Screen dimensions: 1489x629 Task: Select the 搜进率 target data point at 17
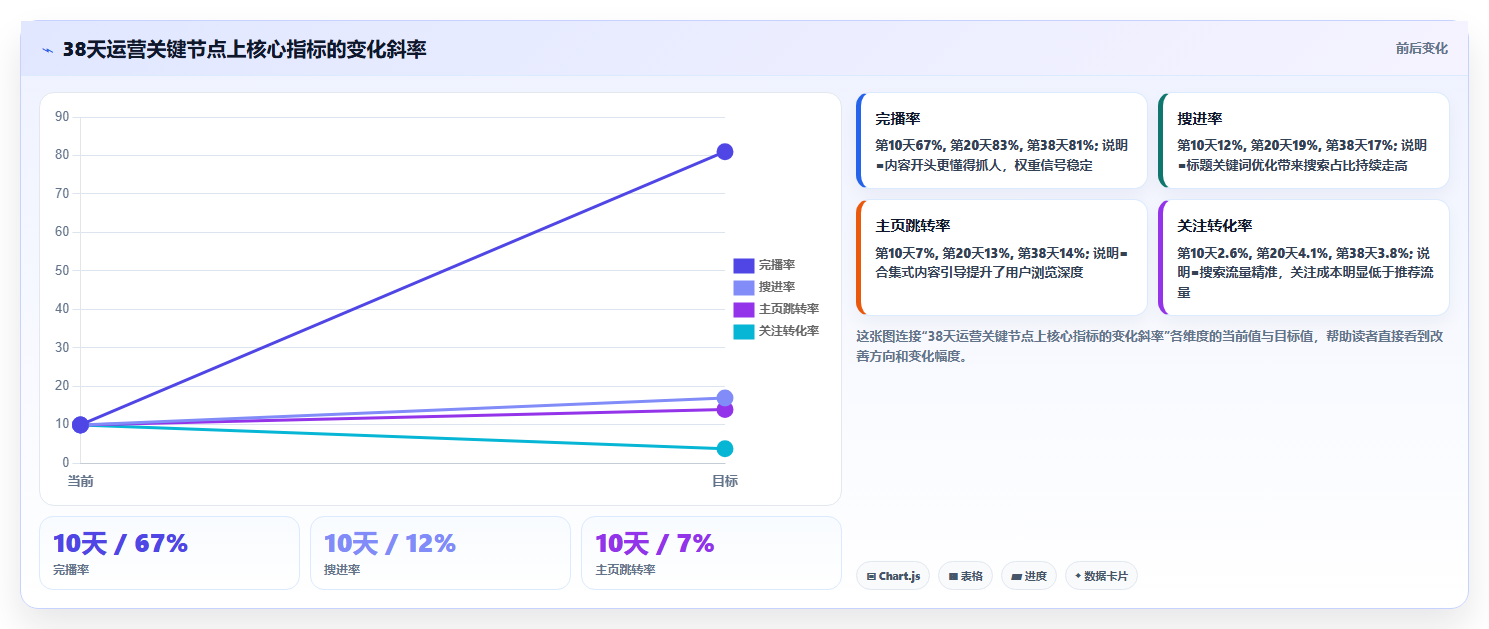click(x=725, y=398)
